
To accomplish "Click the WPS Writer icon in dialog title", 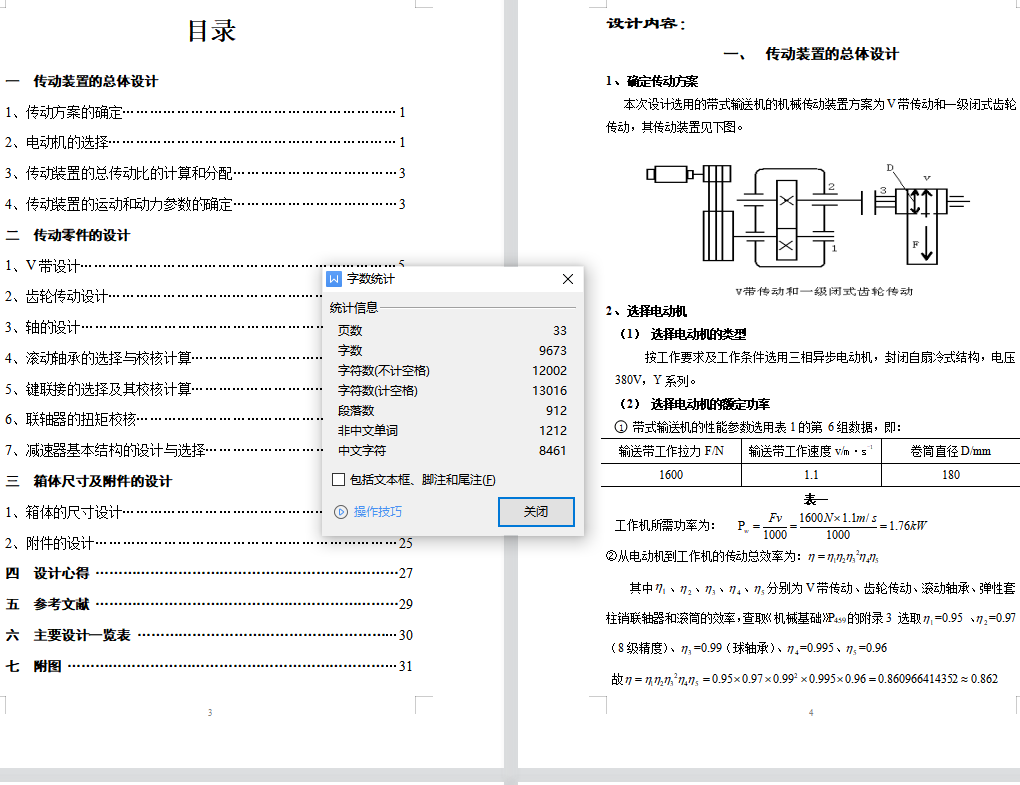I will coord(335,279).
